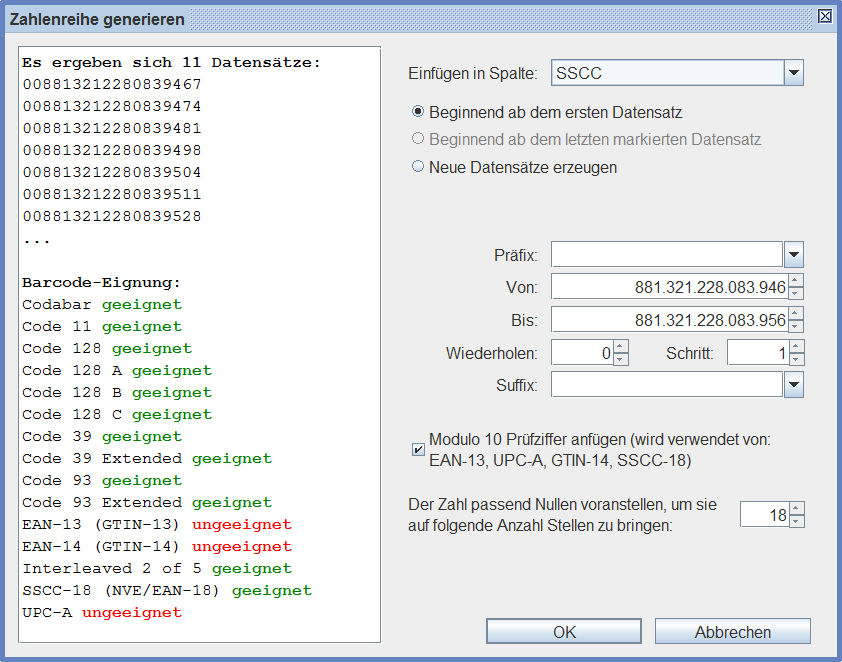This screenshot has width=842, height=662.
Task: Click the UPC-A ungeeignet line
Action: point(102,613)
